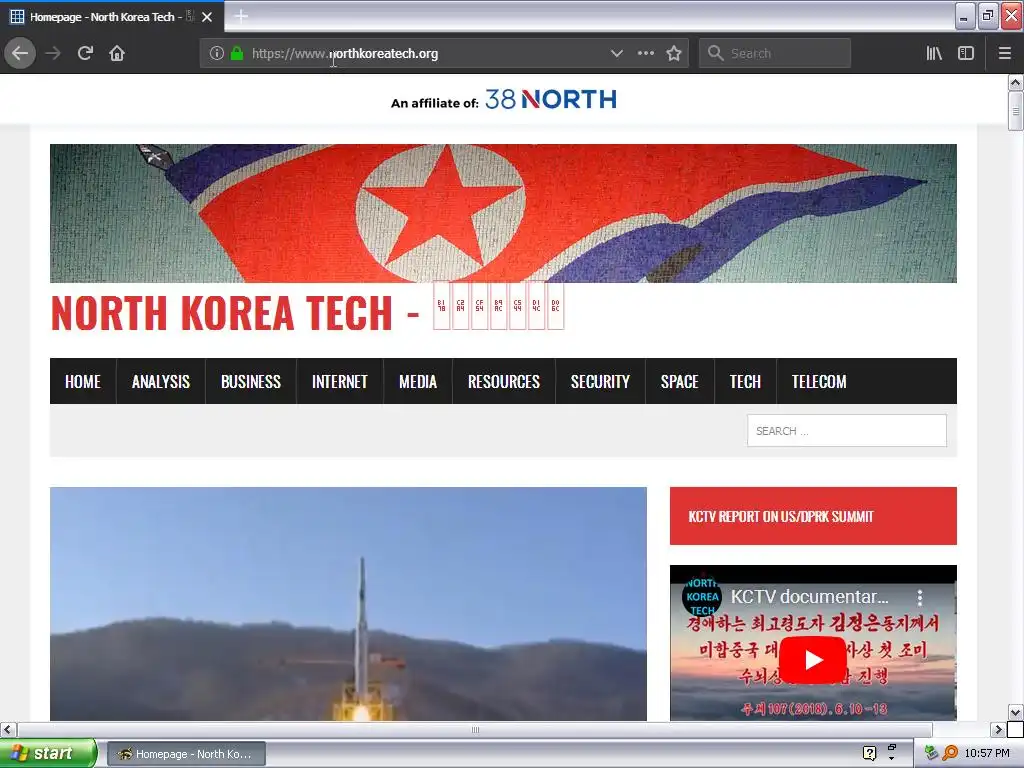
Task: Click the horizontal scrollbar right arrow
Action: (998, 729)
